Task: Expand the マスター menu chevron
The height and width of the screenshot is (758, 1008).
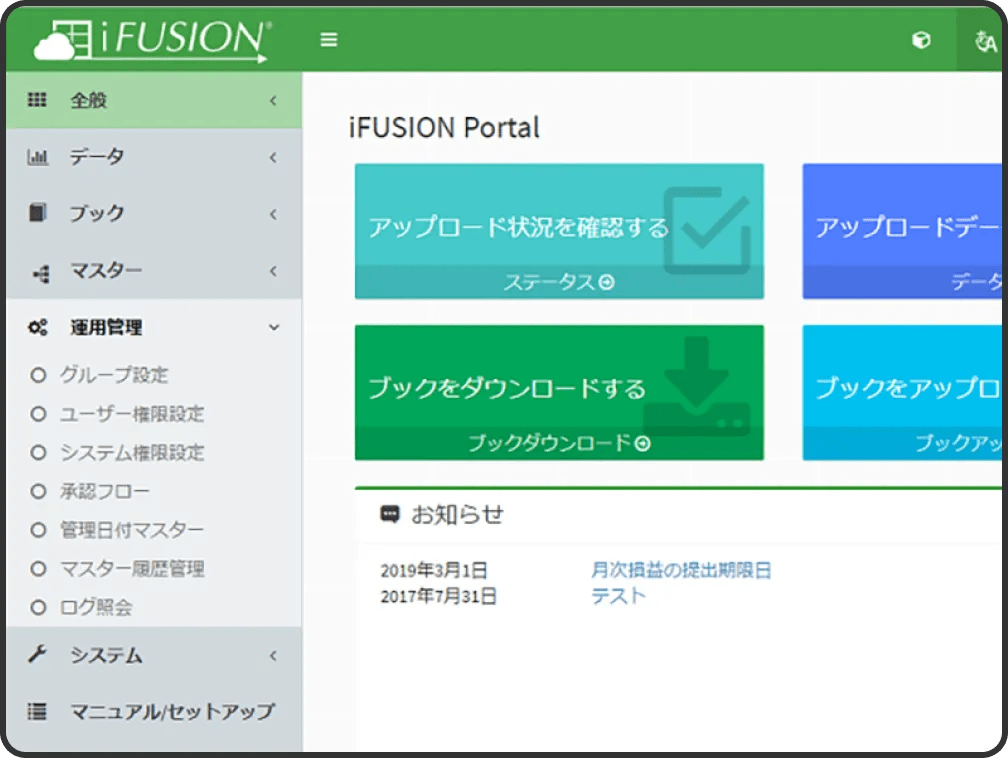Action: click(x=274, y=271)
